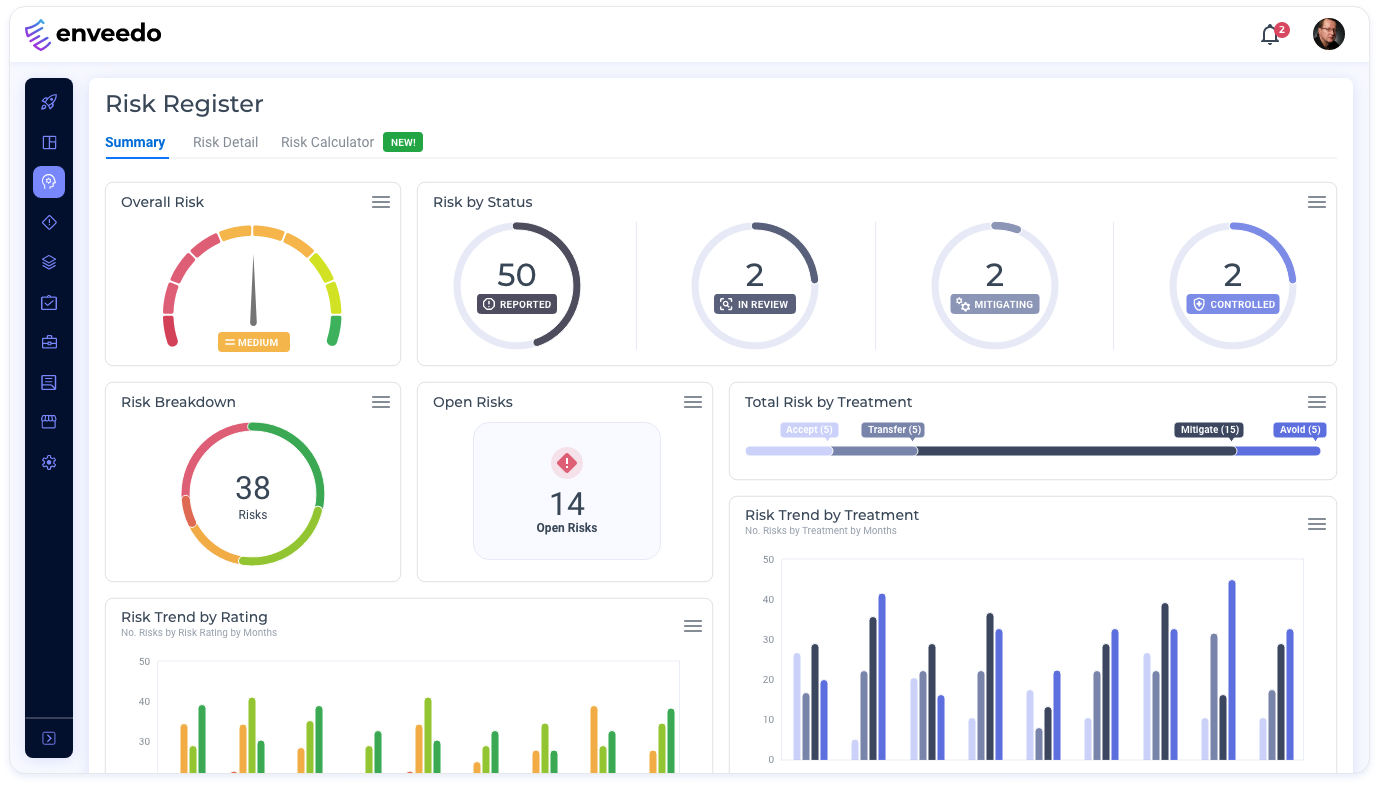Open the Risk Trend by Treatment card menu
1379x786 pixels.
point(1317,523)
